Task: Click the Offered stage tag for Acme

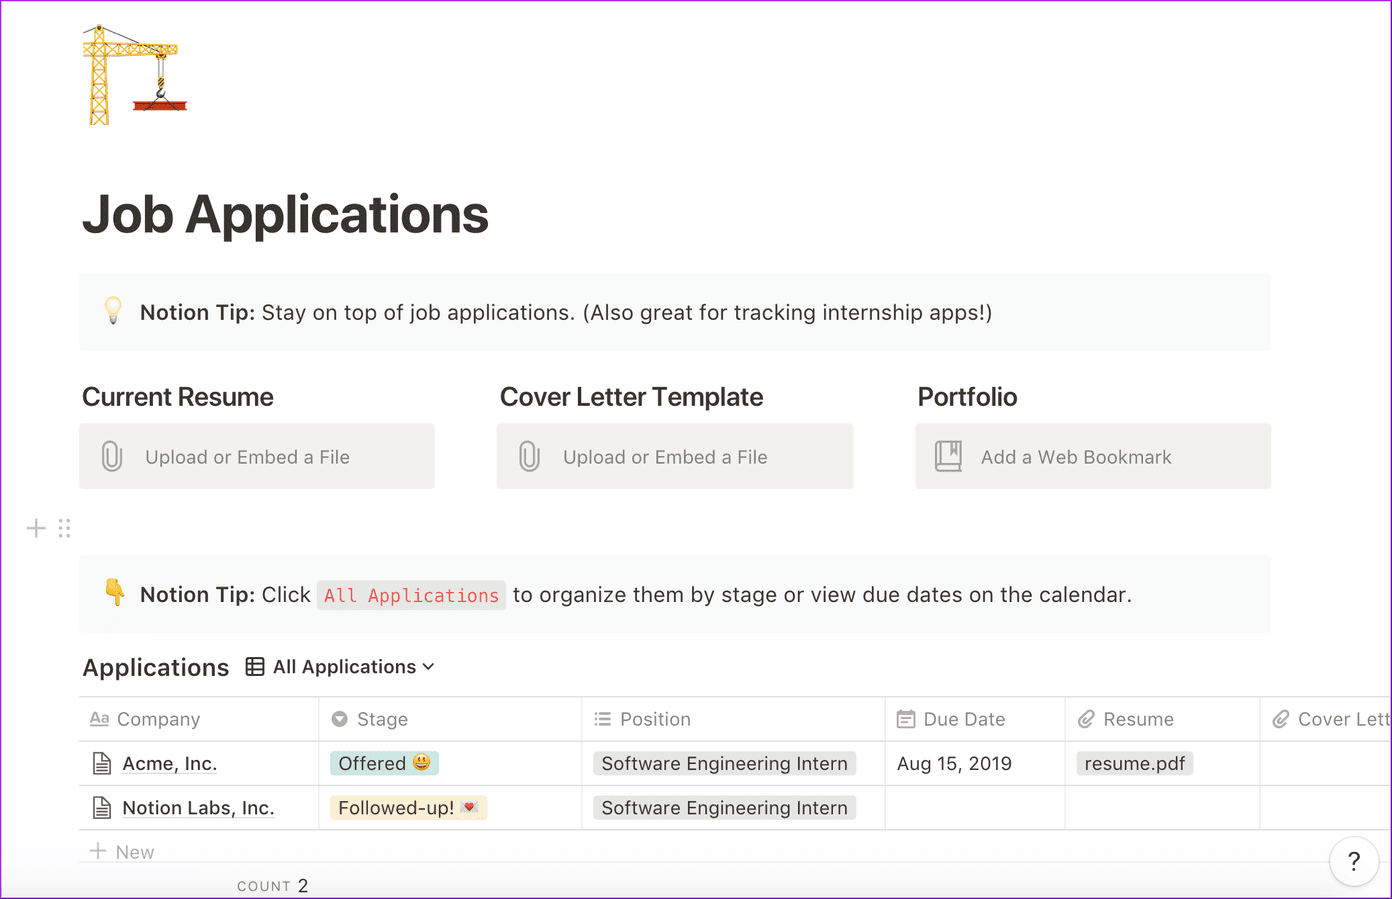Action: [x=384, y=763]
